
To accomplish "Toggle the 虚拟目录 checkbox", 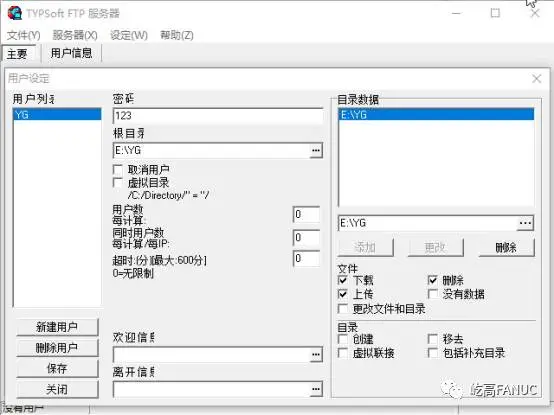I will (118, 183).
